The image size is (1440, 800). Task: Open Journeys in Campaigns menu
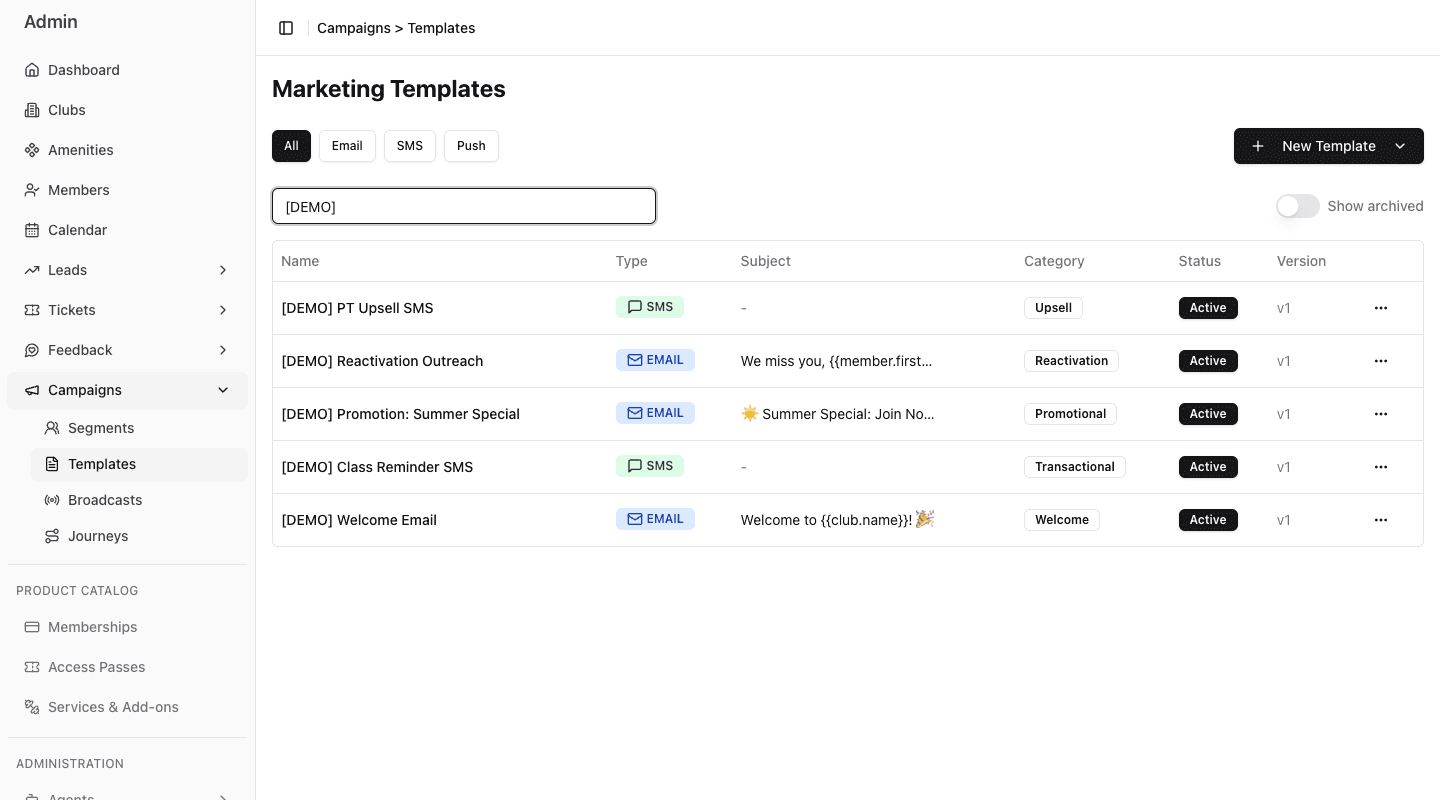pyautogui.click(x=139, y=536)
